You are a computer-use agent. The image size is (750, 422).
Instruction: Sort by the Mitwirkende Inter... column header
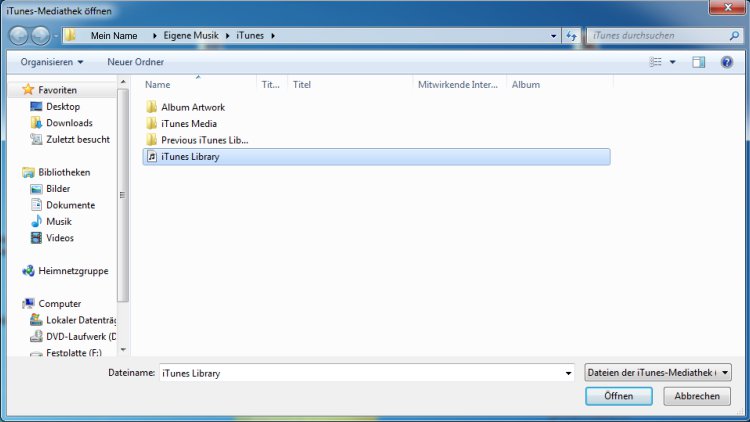click(x=459, y=85)
